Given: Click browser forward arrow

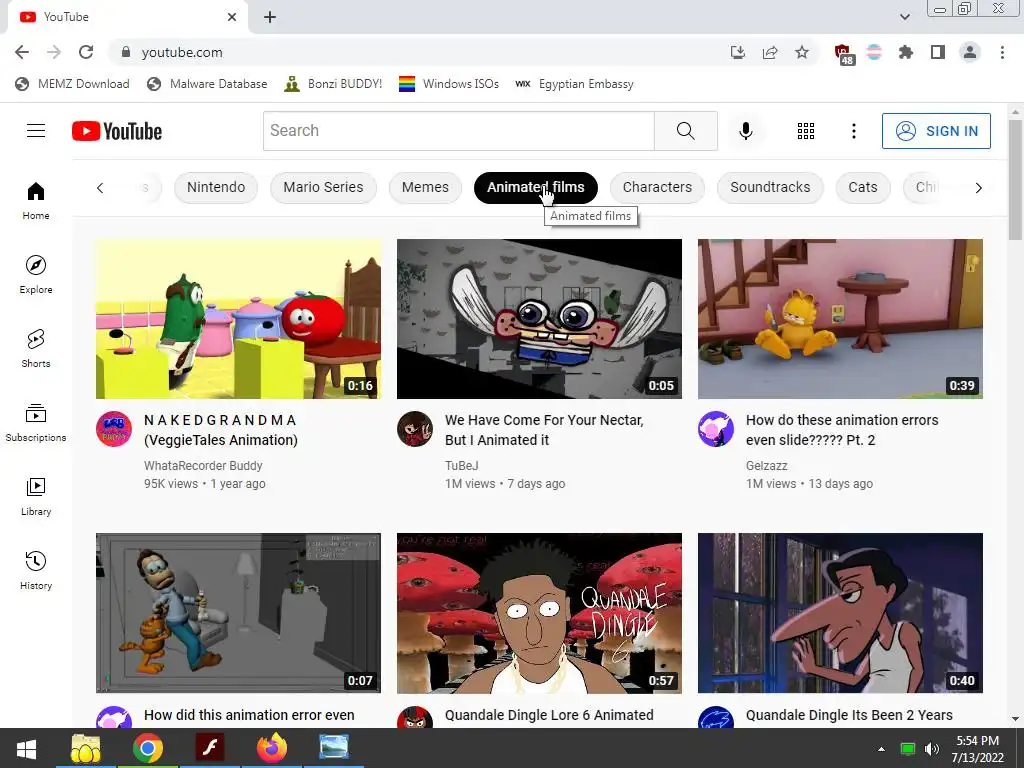Looking at the screenshot, I should click(54, 52).
